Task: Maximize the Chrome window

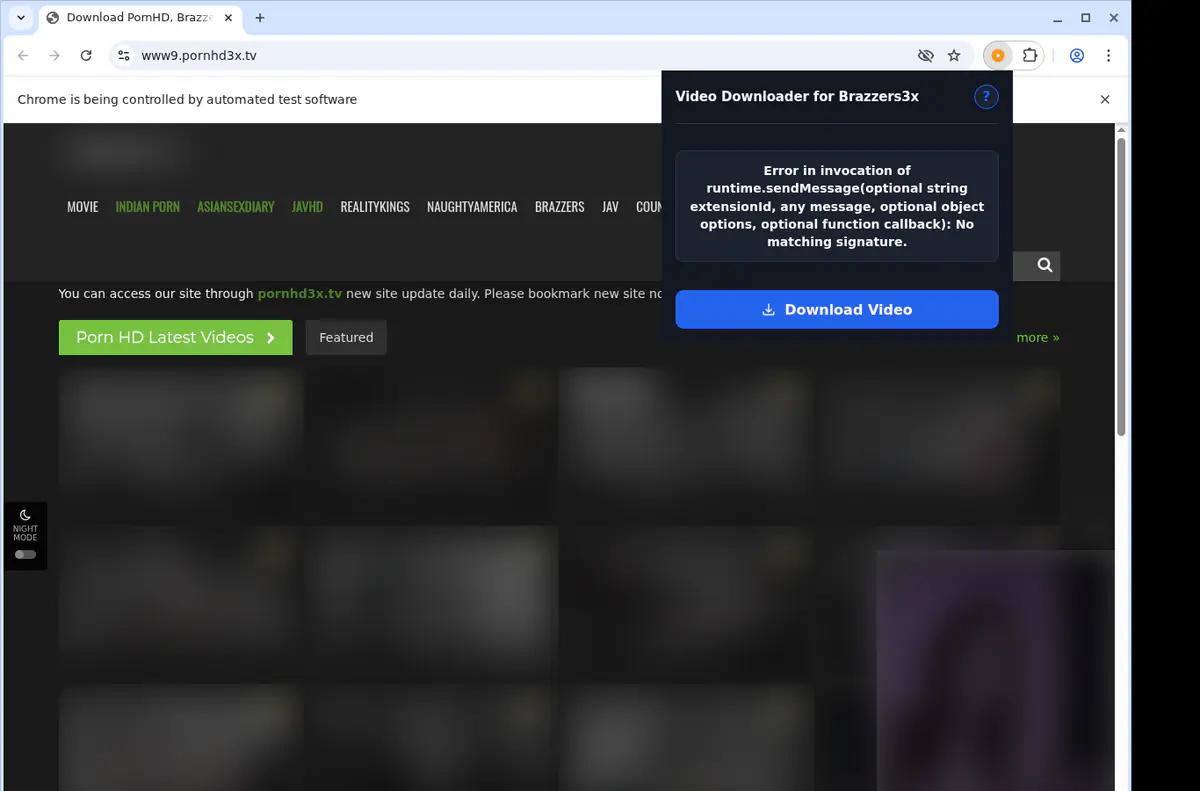Action: 1086,18
